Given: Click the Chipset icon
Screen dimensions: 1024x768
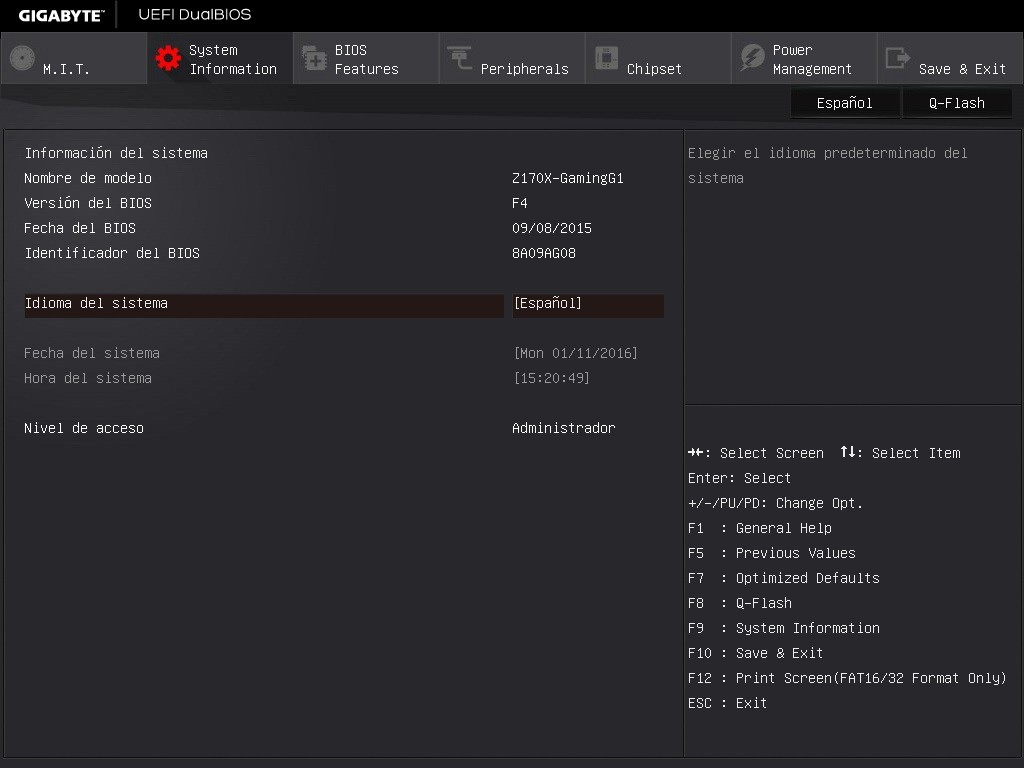Looking at the screenshot, I should [x=606, y=58].
